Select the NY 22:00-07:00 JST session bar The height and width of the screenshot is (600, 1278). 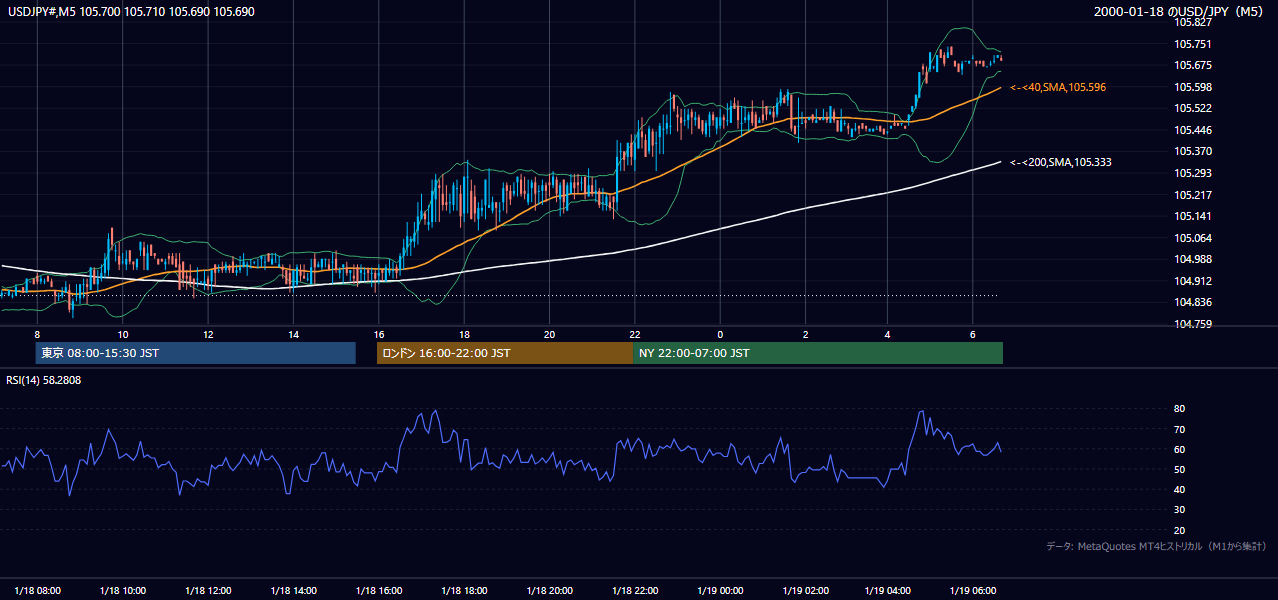[818, 353]
